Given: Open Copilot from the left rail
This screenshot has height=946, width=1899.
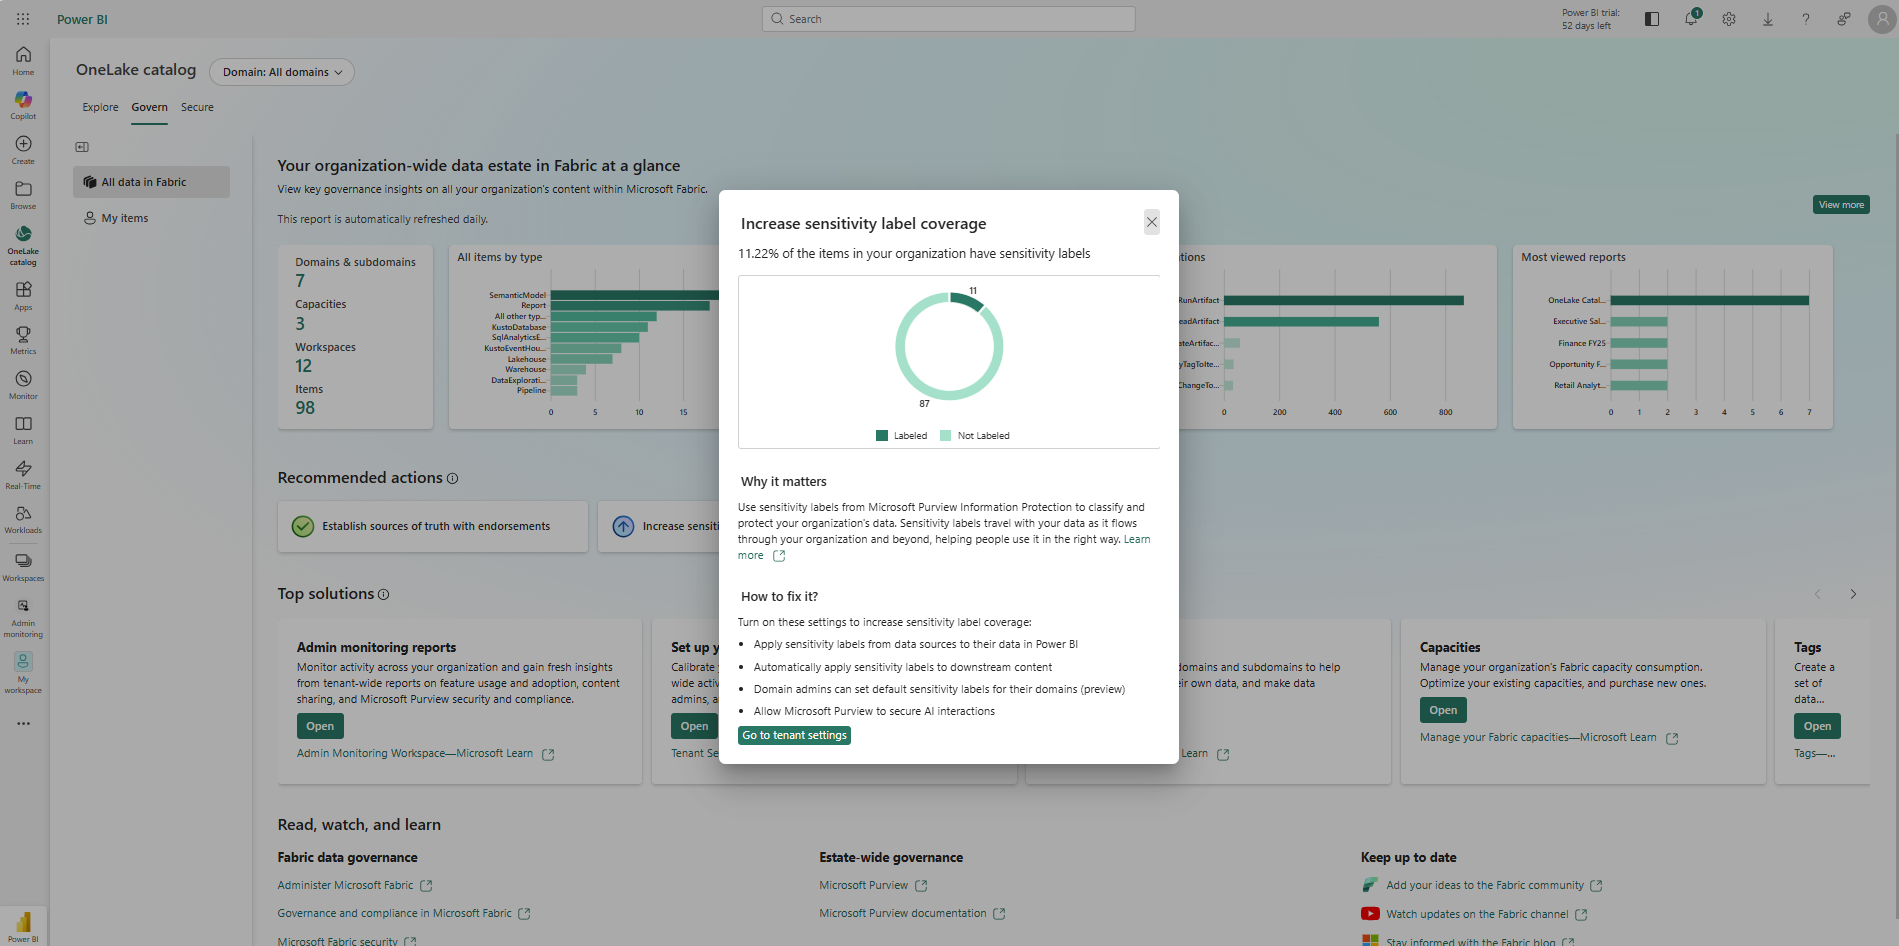Looking at the screenshot, I should click(x=23, y=104).
